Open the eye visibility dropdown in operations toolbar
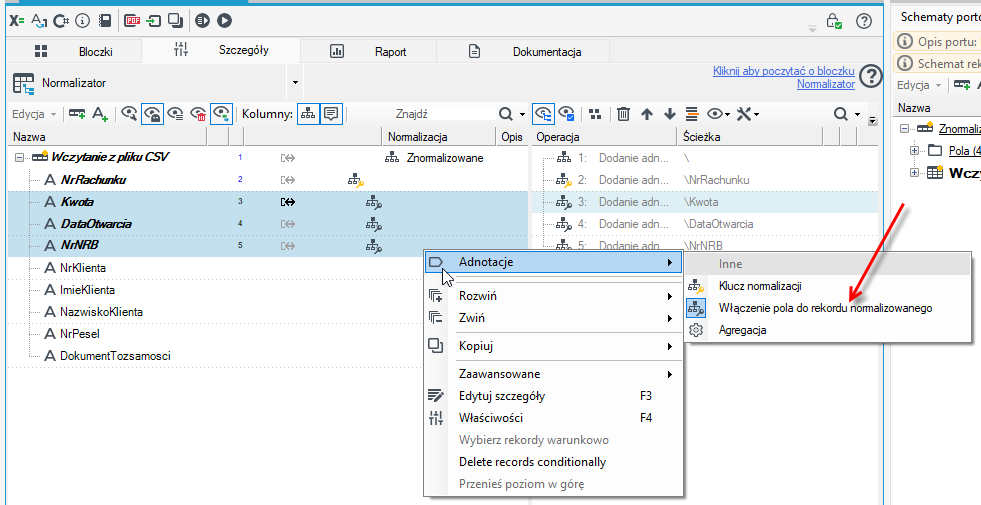This screenshot has height=505, width=981. 719,114
